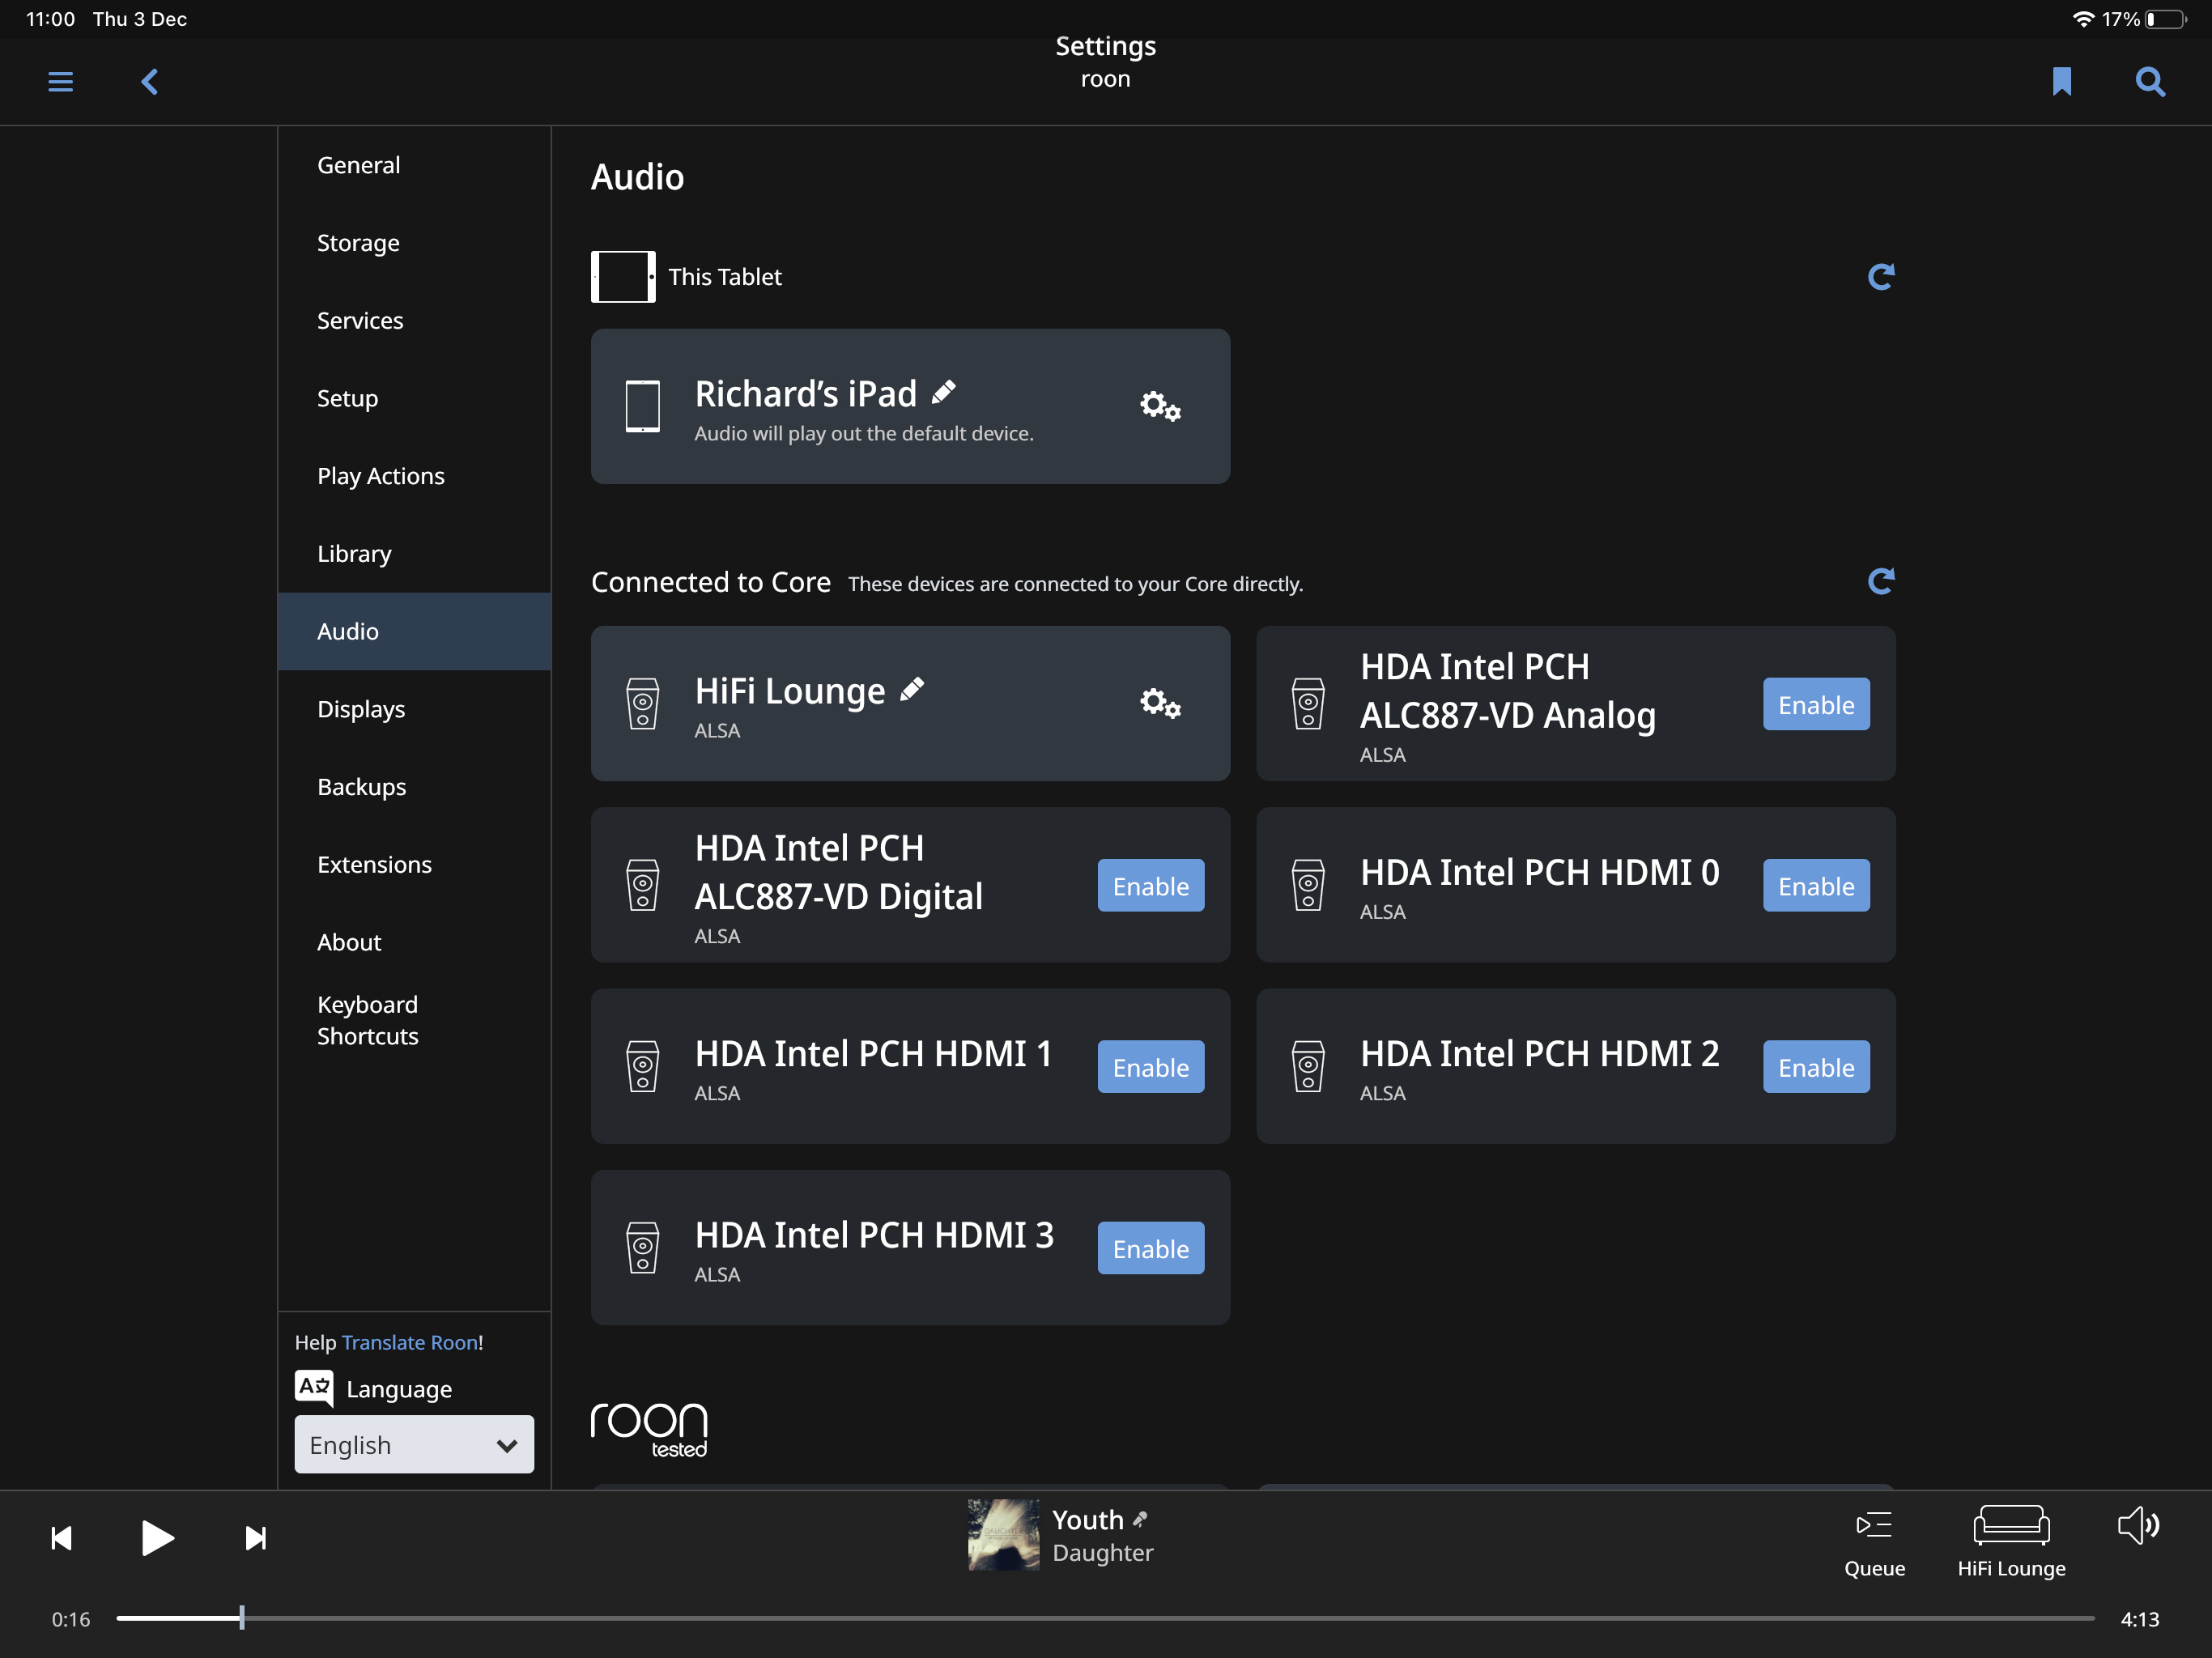Expand the English language dropdown
The width and height of the screenshot is (2212, 1658).
click(414, 1444)
